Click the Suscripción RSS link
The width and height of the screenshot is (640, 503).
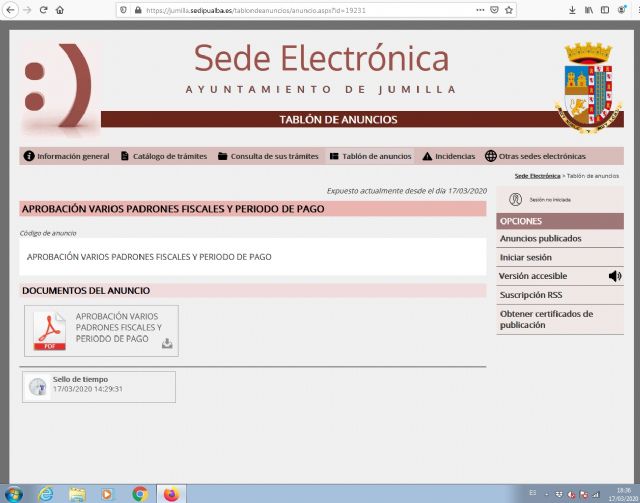531,295
